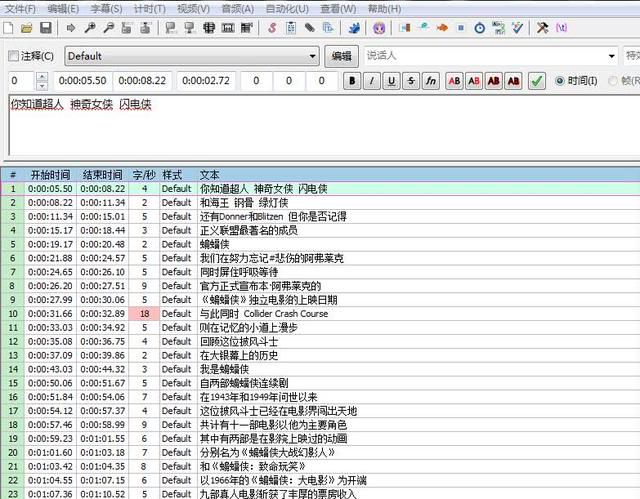Open the 计时(T) menu
The image size is (640, 499).
pos(150,9)
